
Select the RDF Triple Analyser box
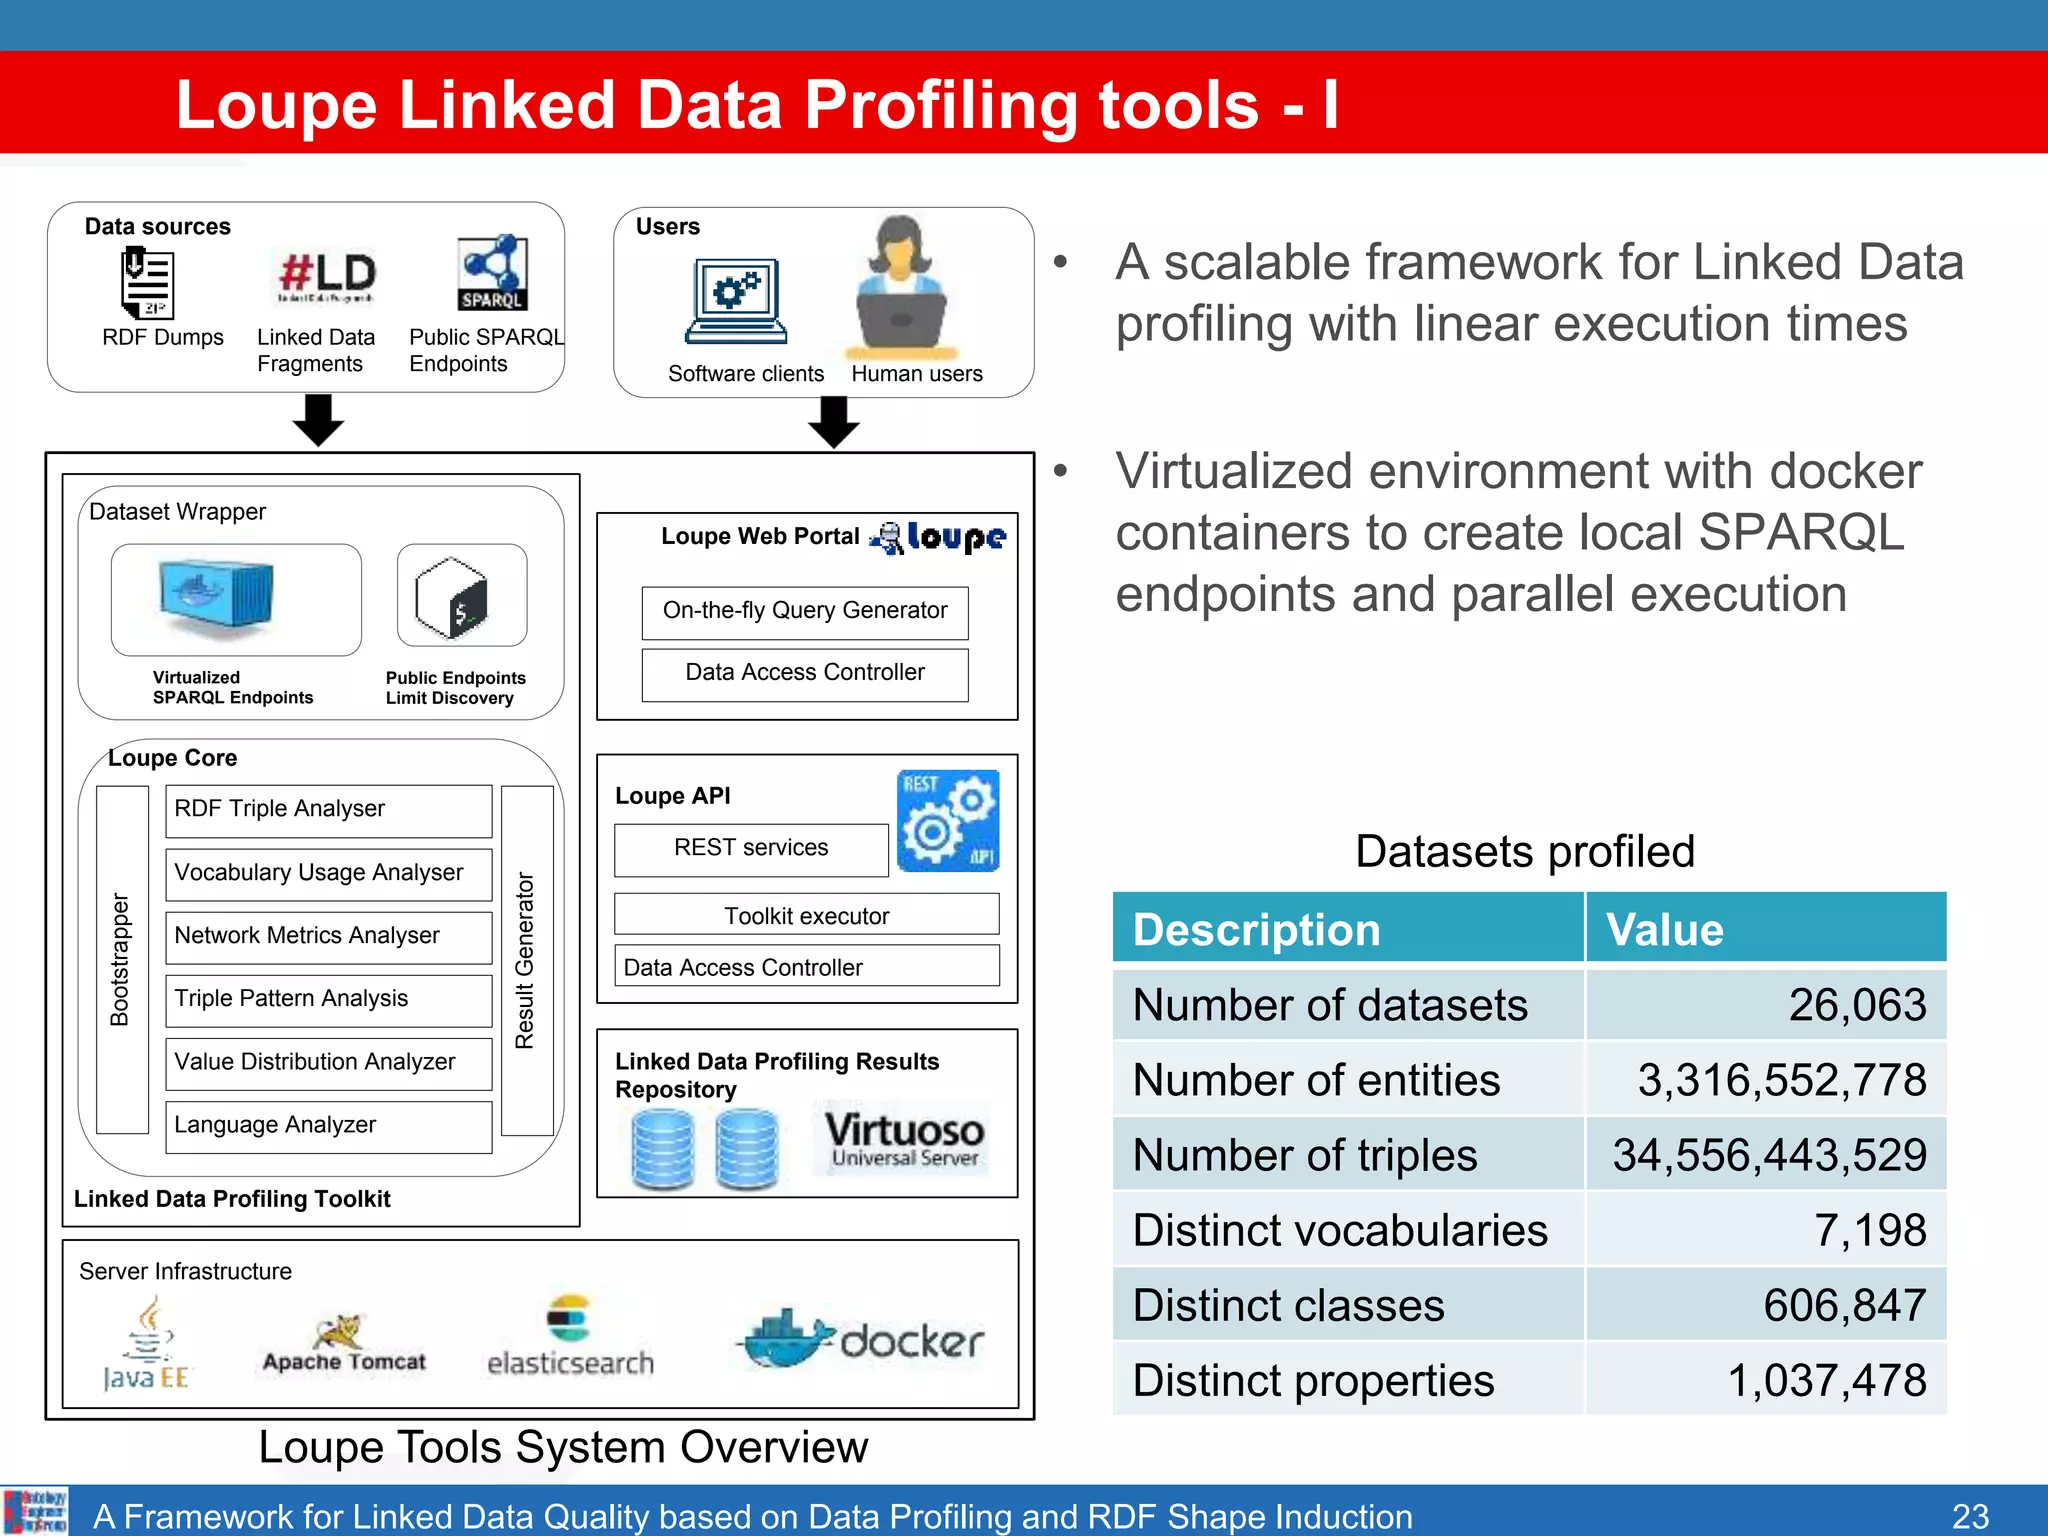click(x=329, y=811)
